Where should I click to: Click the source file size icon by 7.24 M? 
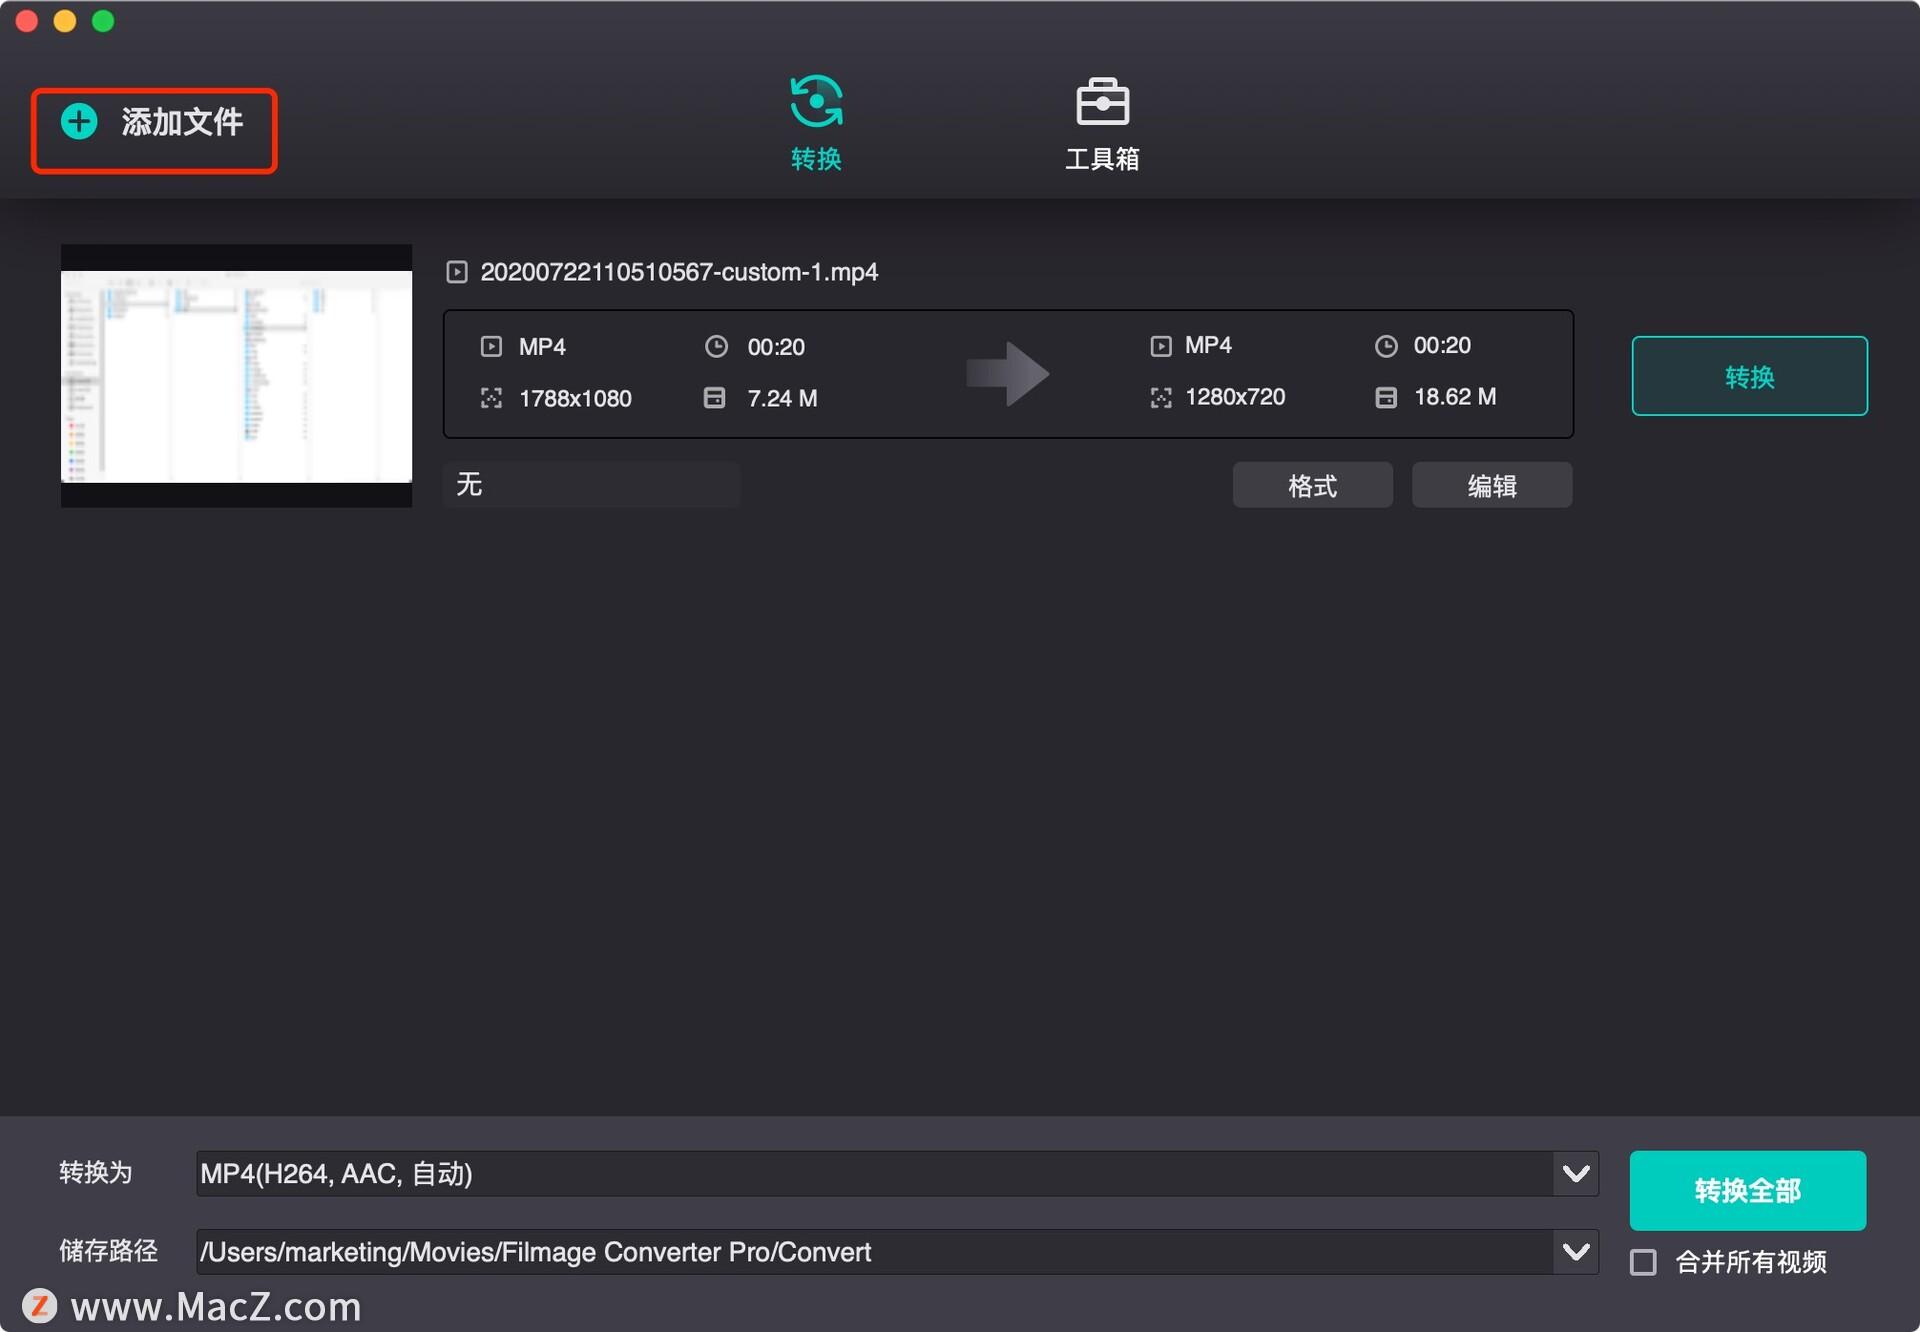coord(714,398)
